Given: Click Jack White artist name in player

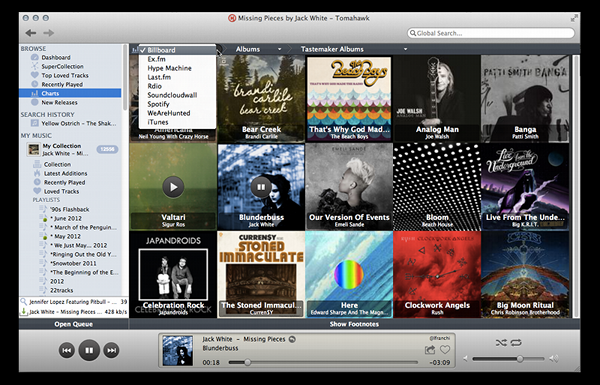Looking at the screenshot, I should 217,339.
